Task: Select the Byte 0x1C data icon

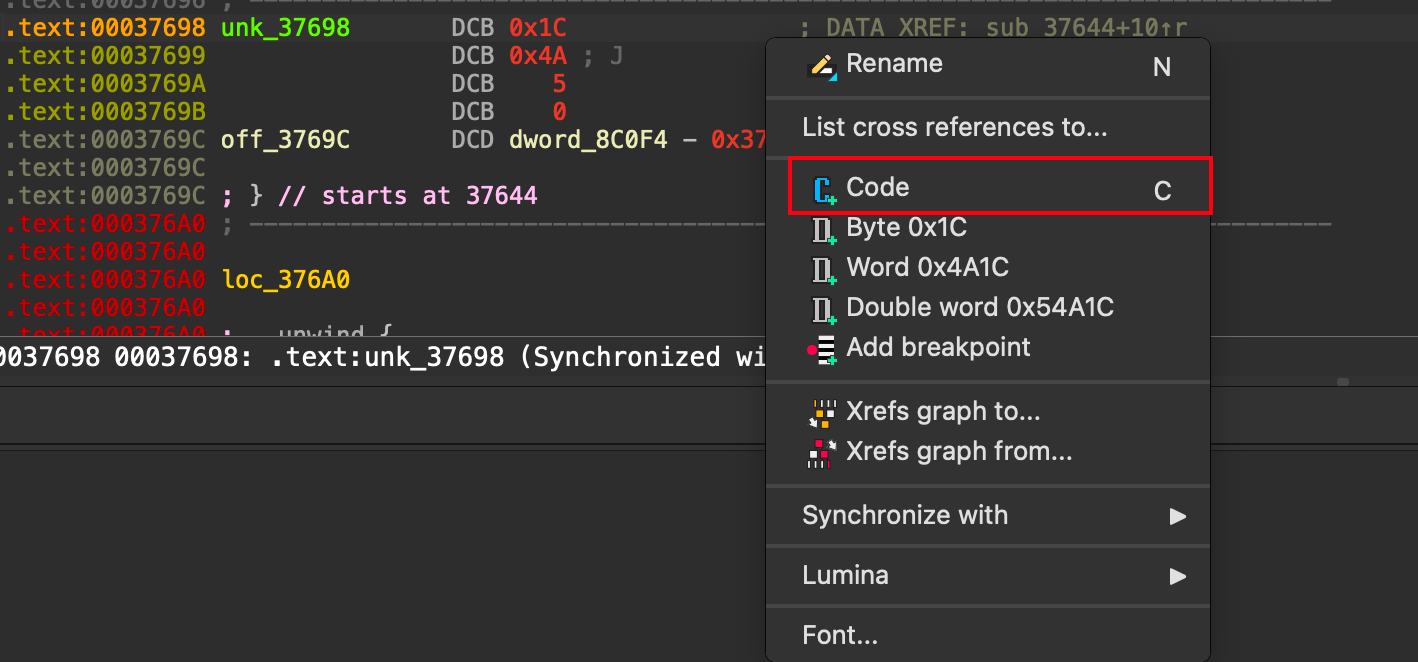Action: (825, 229)
